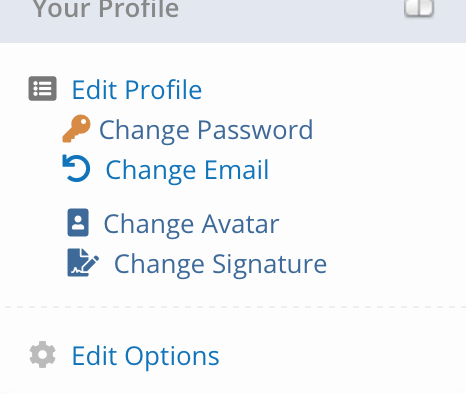Click the word Signature in Change Signature

[269, 265]
